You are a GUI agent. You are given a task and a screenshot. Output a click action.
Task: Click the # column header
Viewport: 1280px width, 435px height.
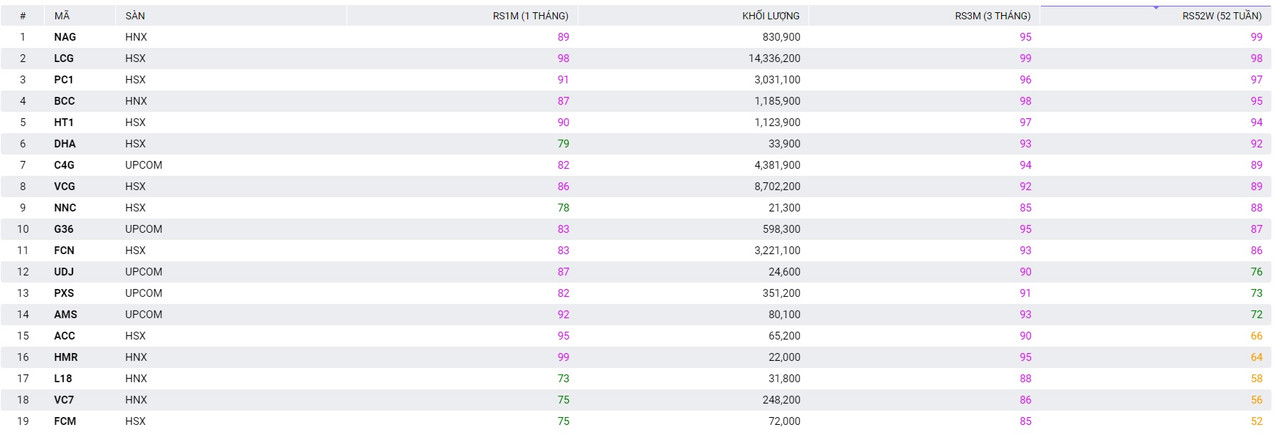point(23,16)
